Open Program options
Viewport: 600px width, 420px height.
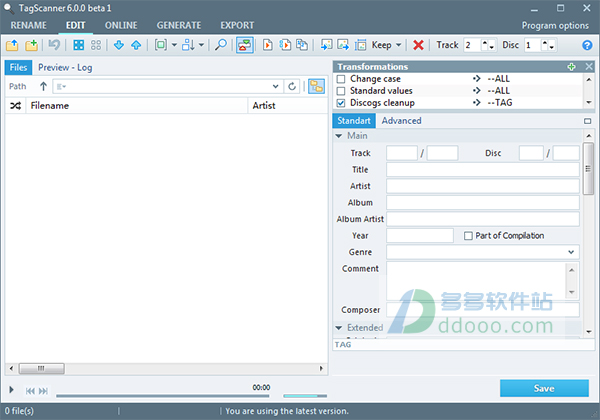point(555,26)
